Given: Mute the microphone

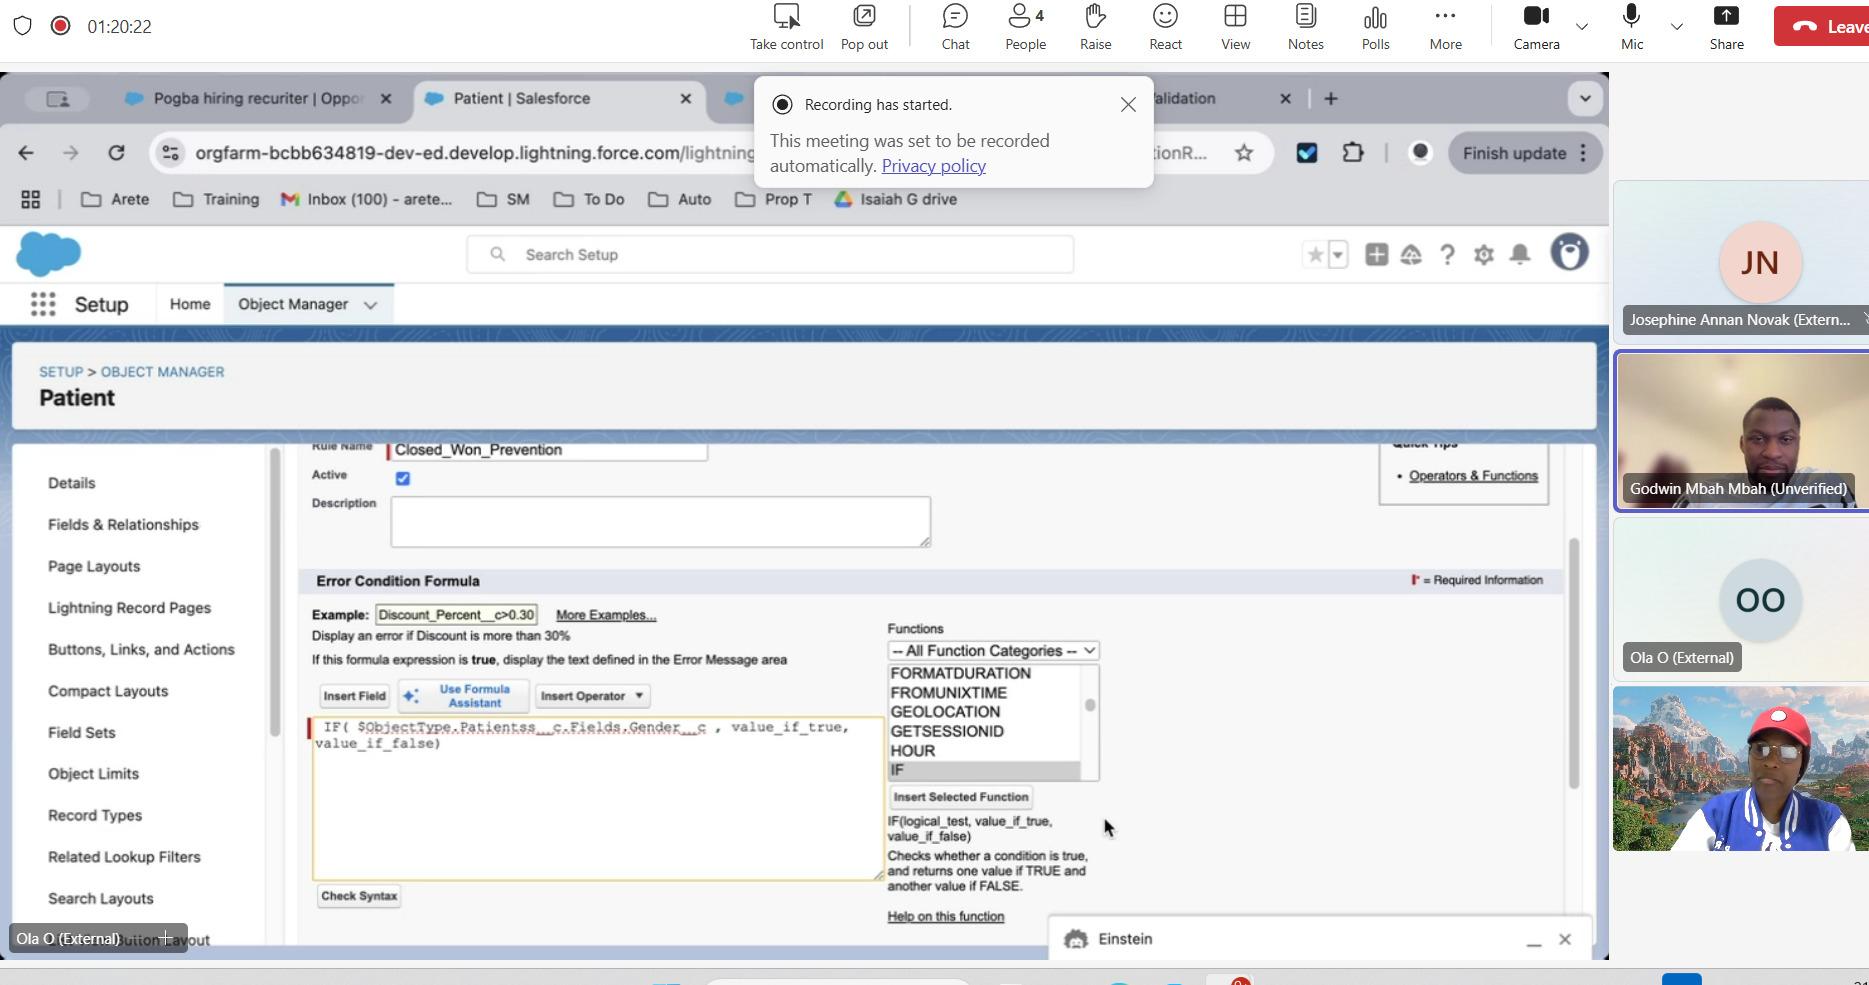Looking at the screenshot, I should coord(1631,26).
